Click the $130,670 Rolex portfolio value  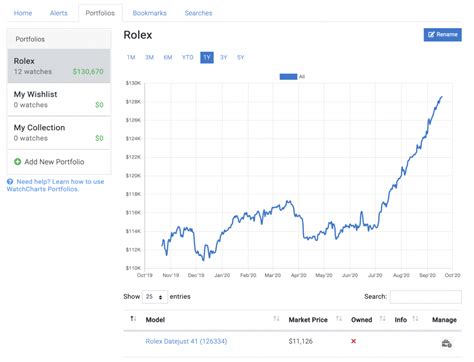pos(88,72)
